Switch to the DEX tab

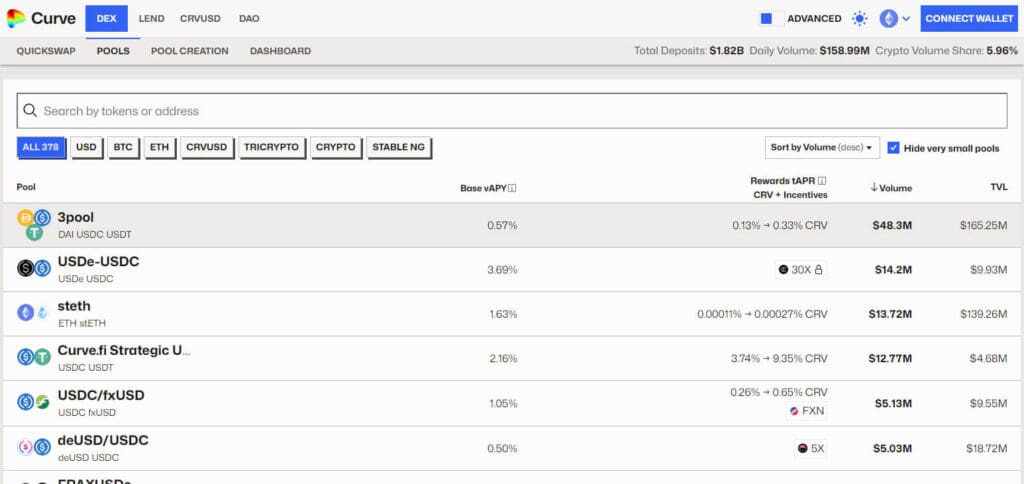point(106,18)
